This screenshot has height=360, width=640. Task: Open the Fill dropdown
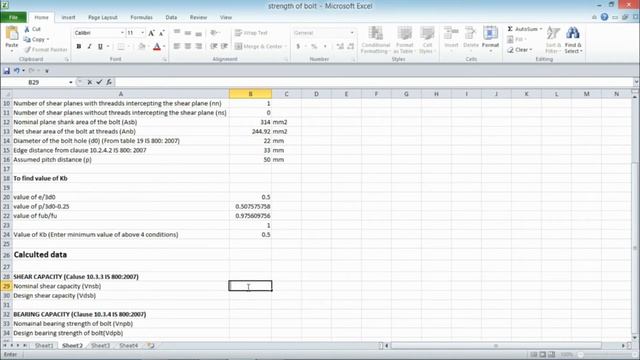(x=516, y=39)
